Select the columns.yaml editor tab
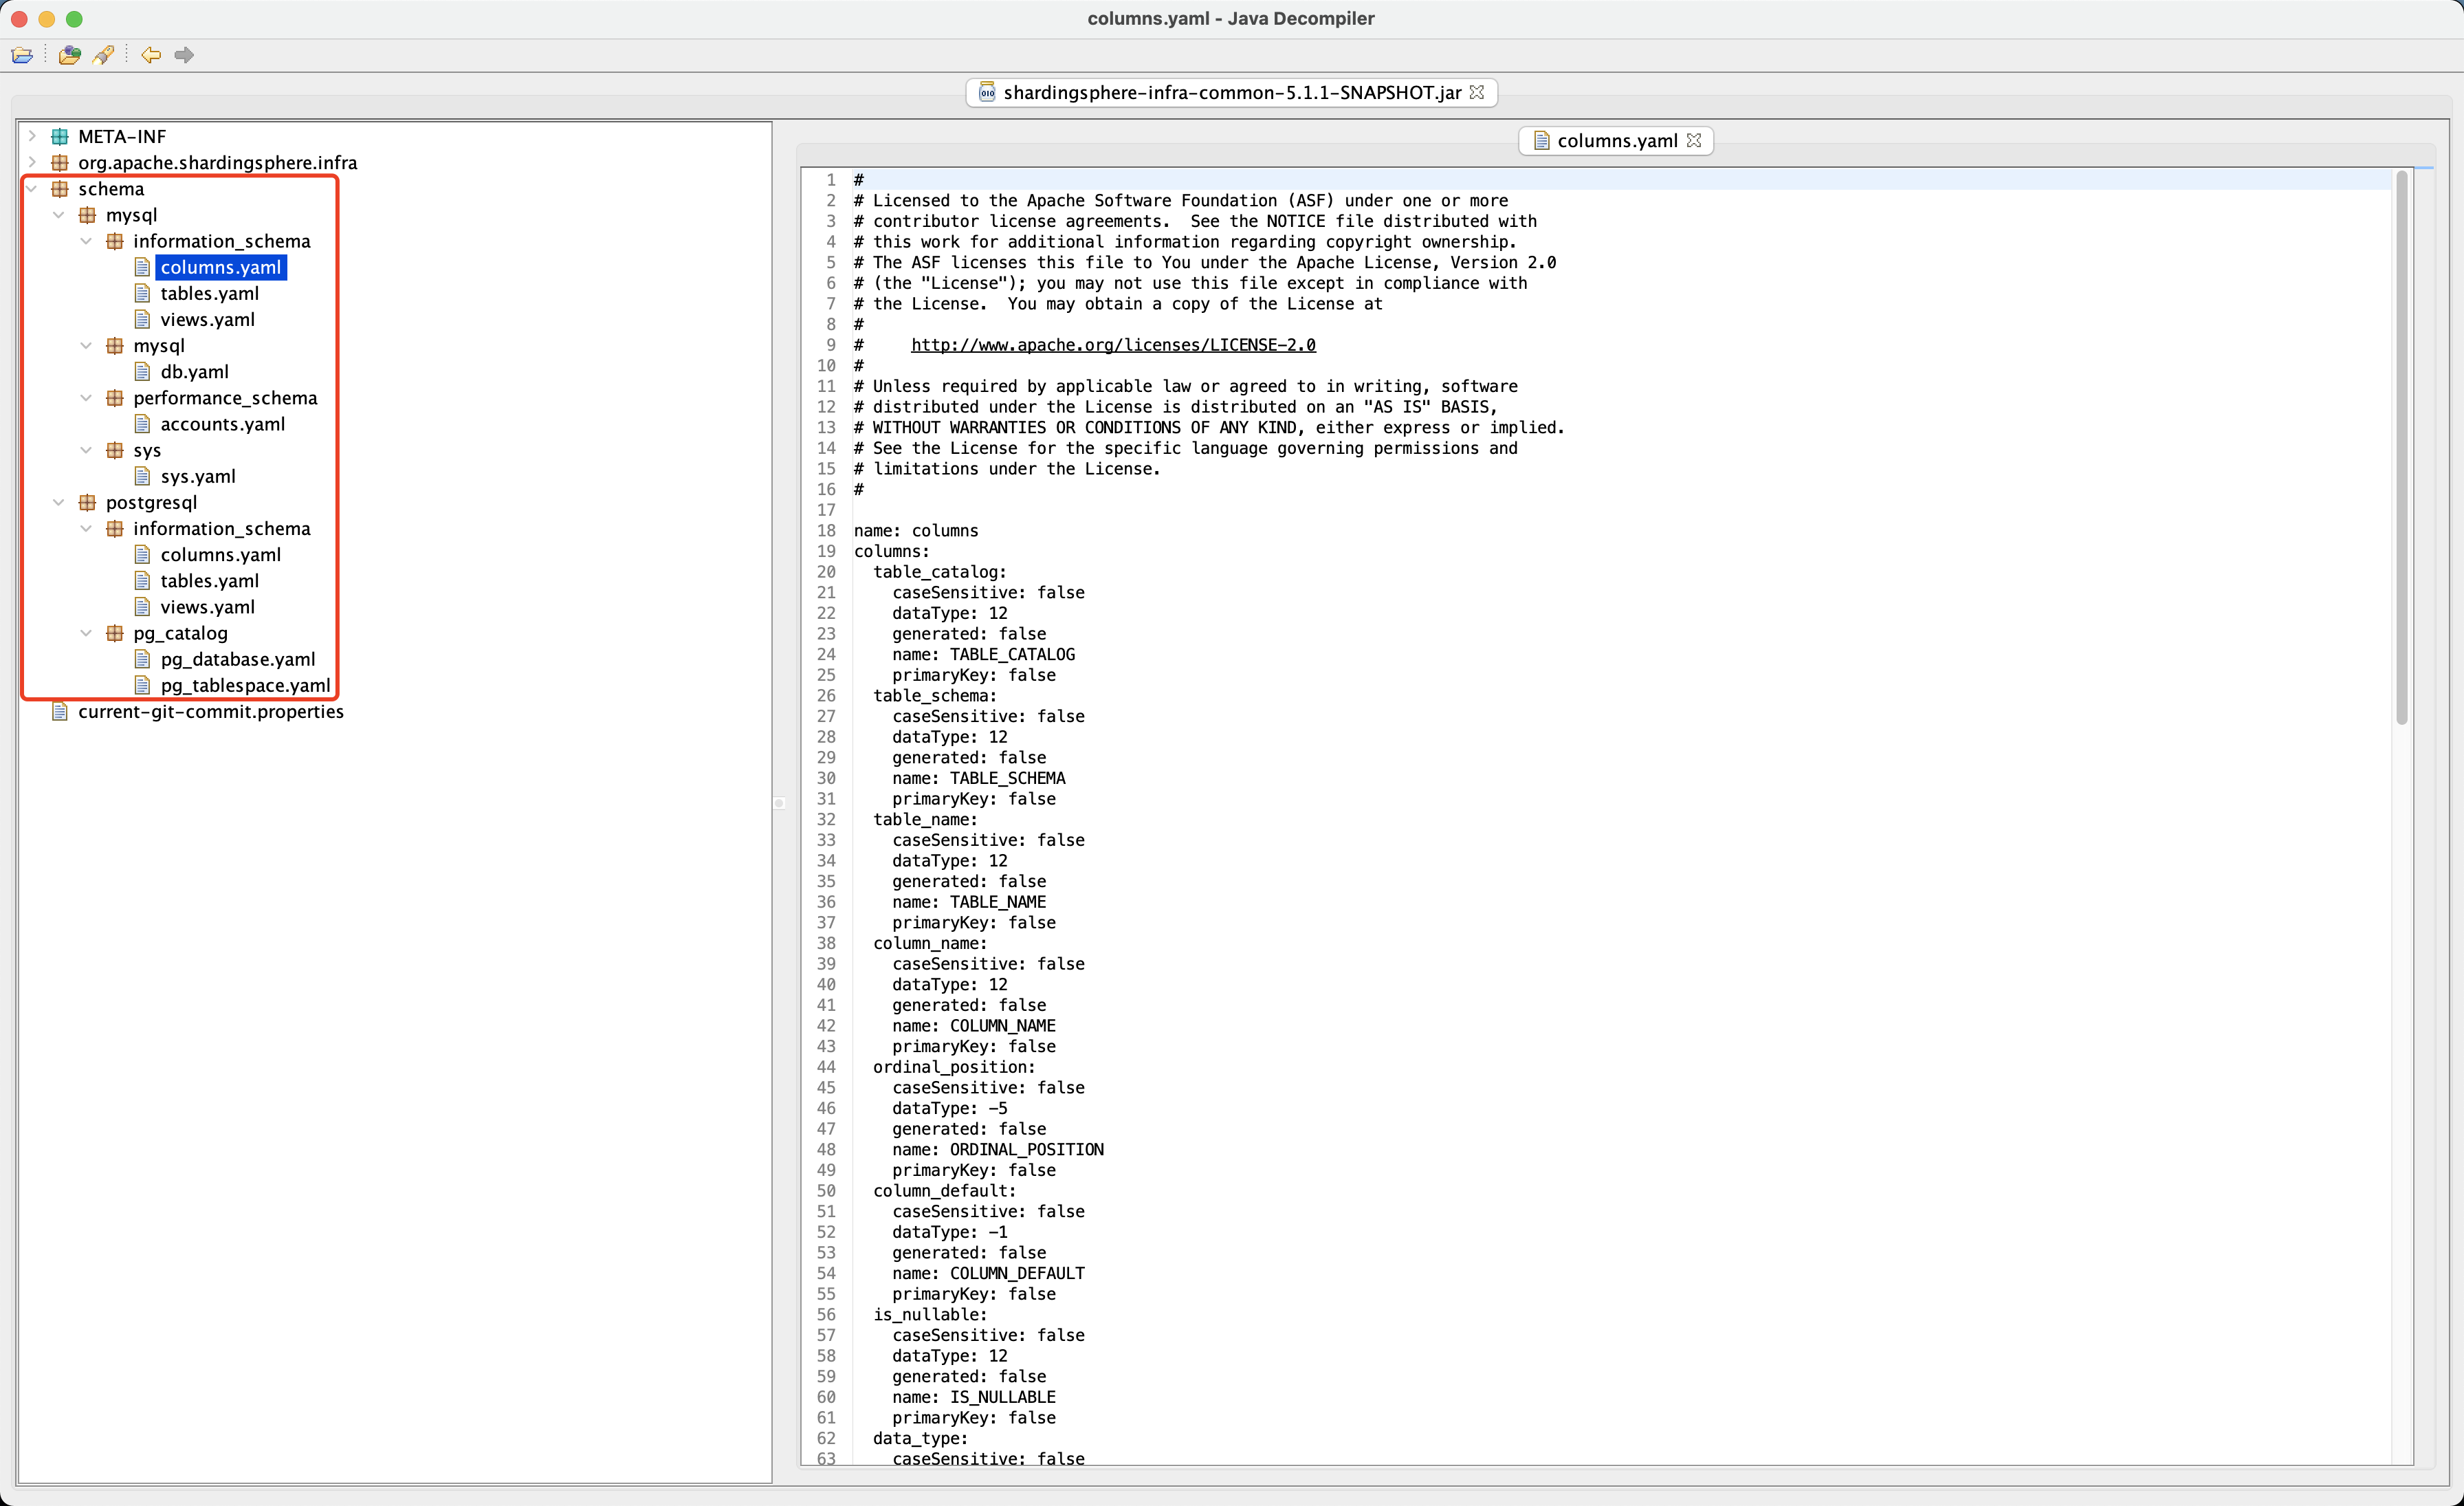 (x=1616, y=141)
